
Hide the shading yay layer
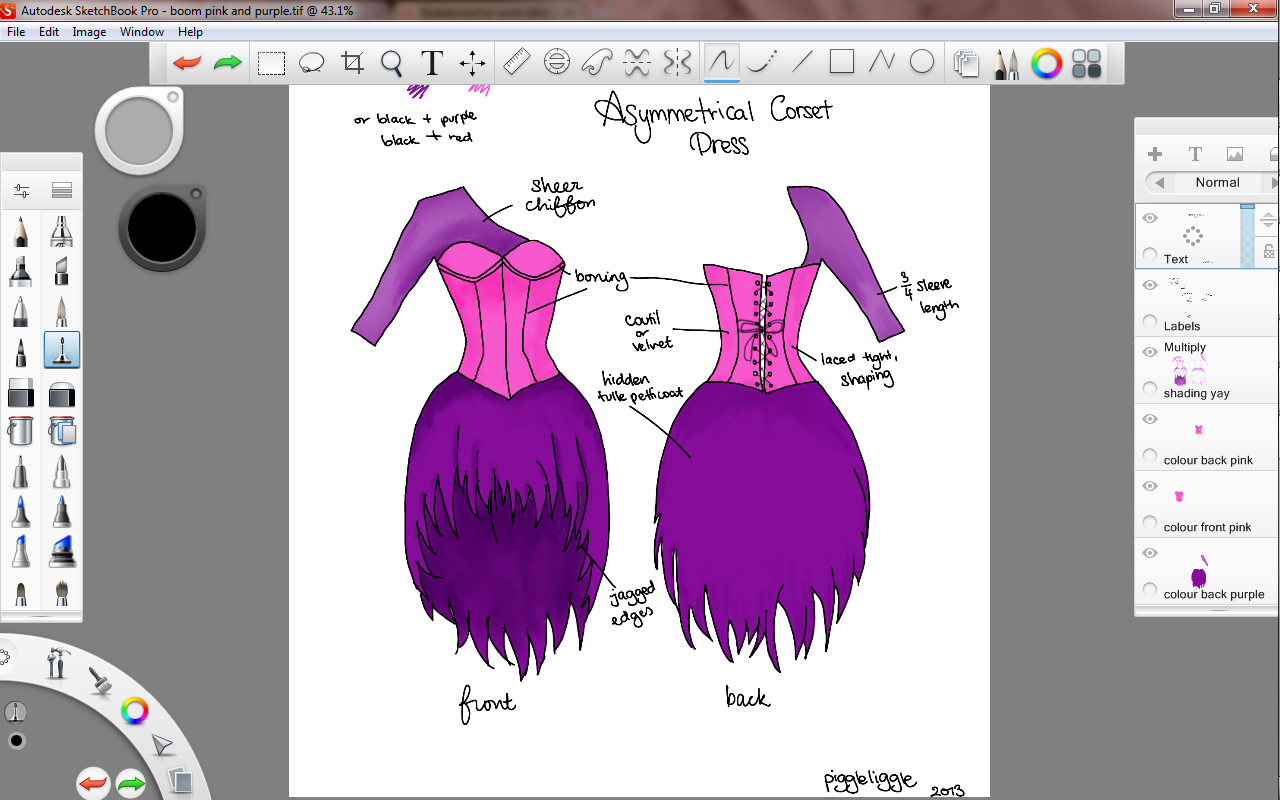1150,352
